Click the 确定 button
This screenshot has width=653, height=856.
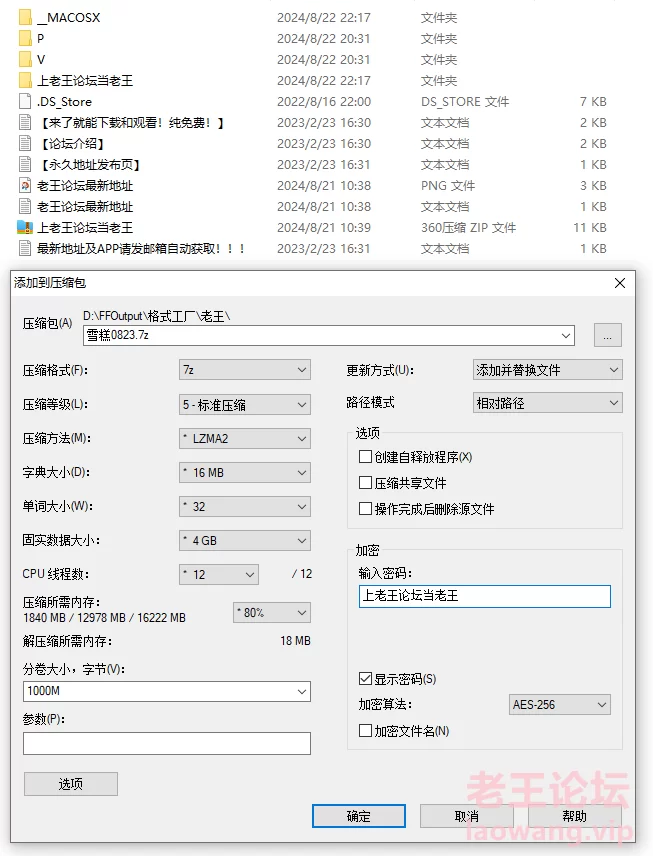(x=359, y=816)
